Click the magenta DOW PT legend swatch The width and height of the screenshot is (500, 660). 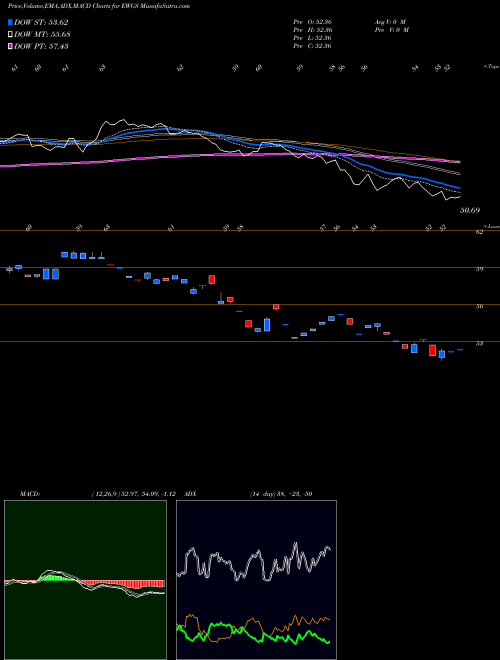pyautogui.click(x=10, y=46)
